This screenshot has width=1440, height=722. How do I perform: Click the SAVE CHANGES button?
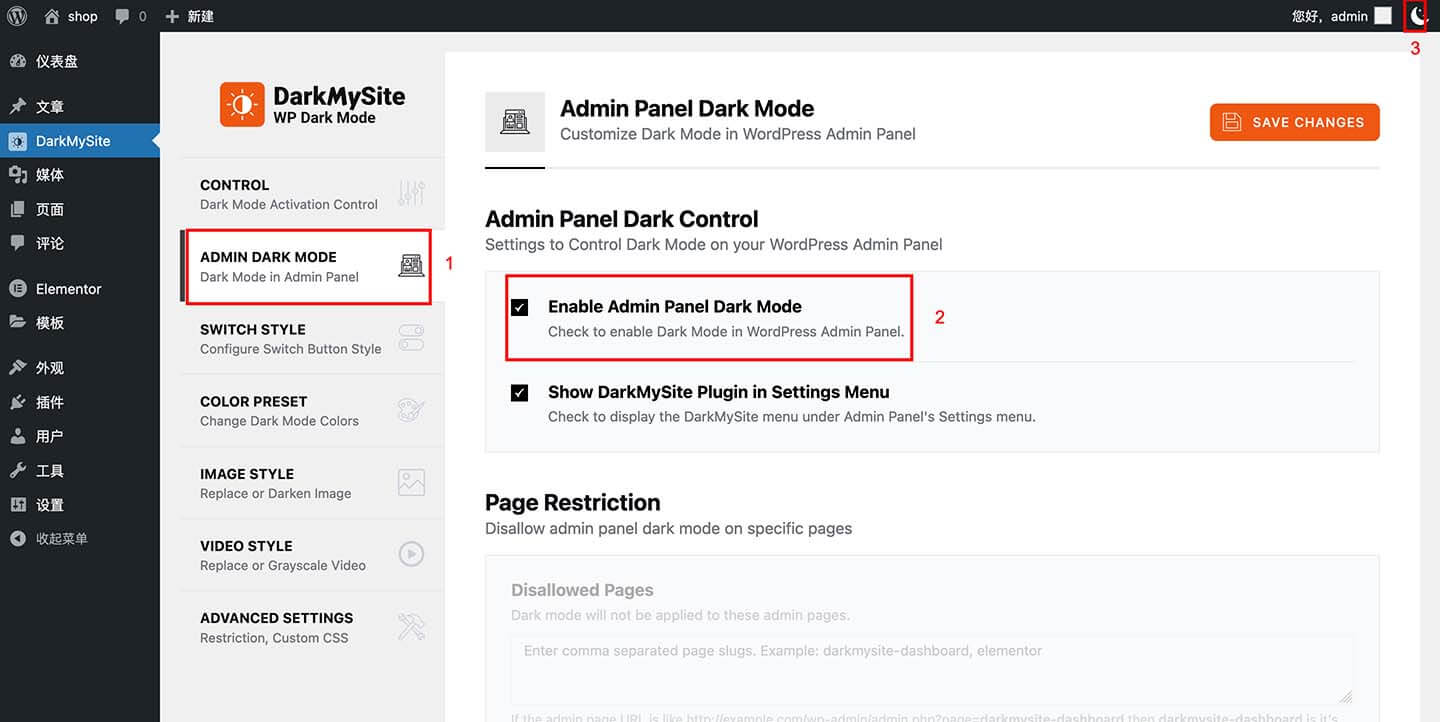[x=1294, y=122]
